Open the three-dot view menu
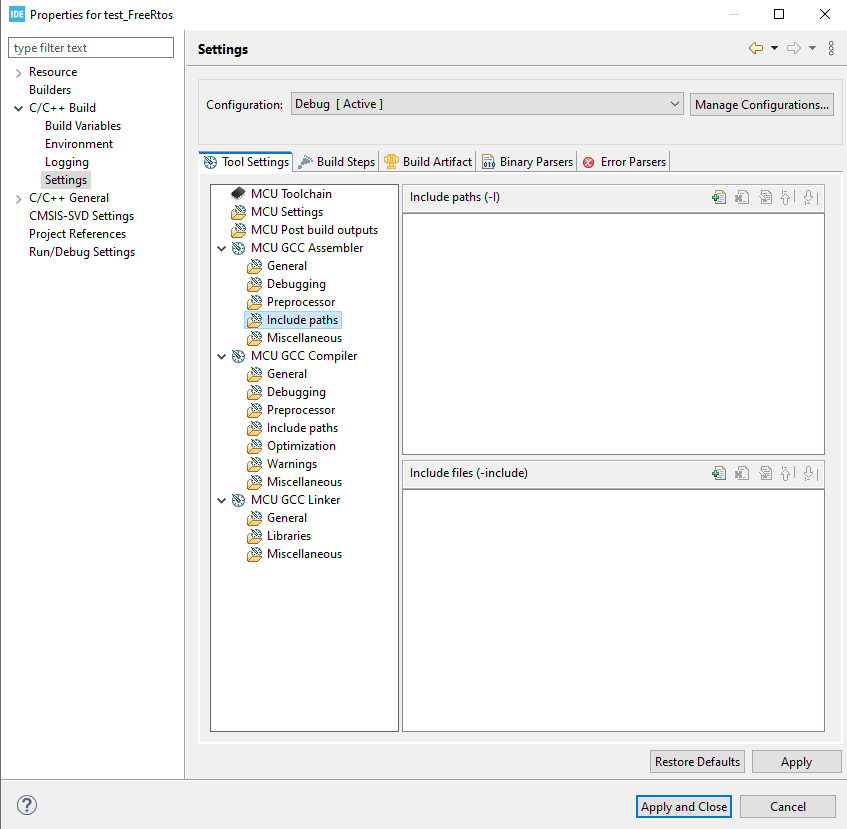The width and height of the screenshot is (847, 829). (x=831, y=48)
